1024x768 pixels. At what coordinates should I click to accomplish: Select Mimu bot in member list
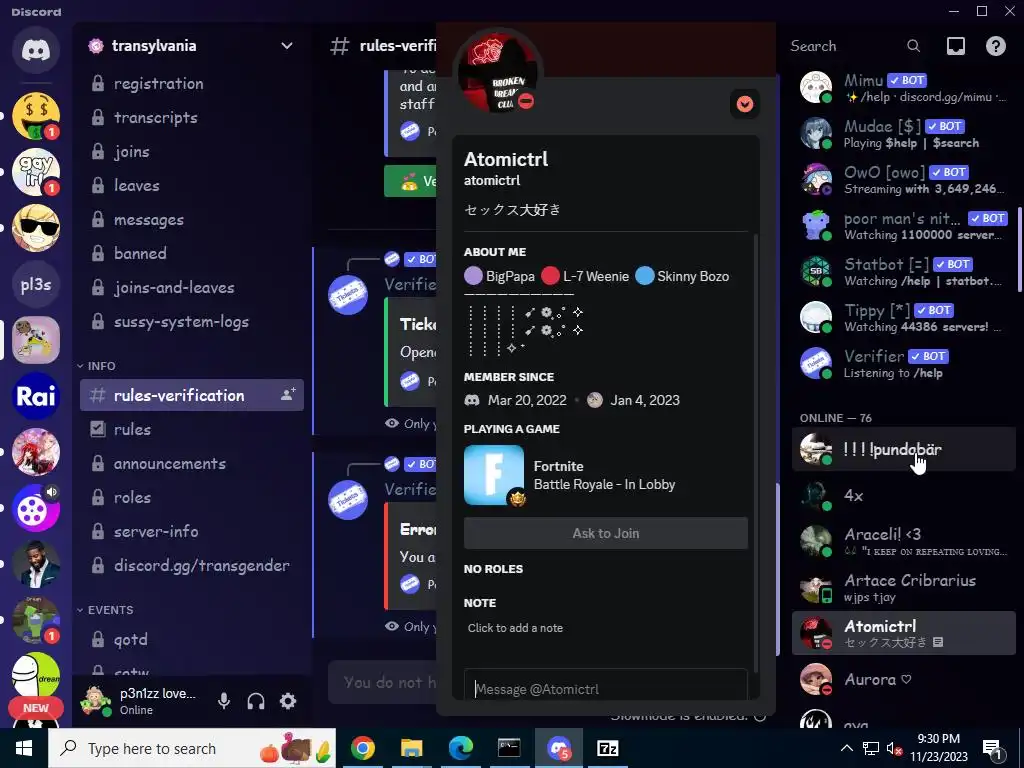904,88
